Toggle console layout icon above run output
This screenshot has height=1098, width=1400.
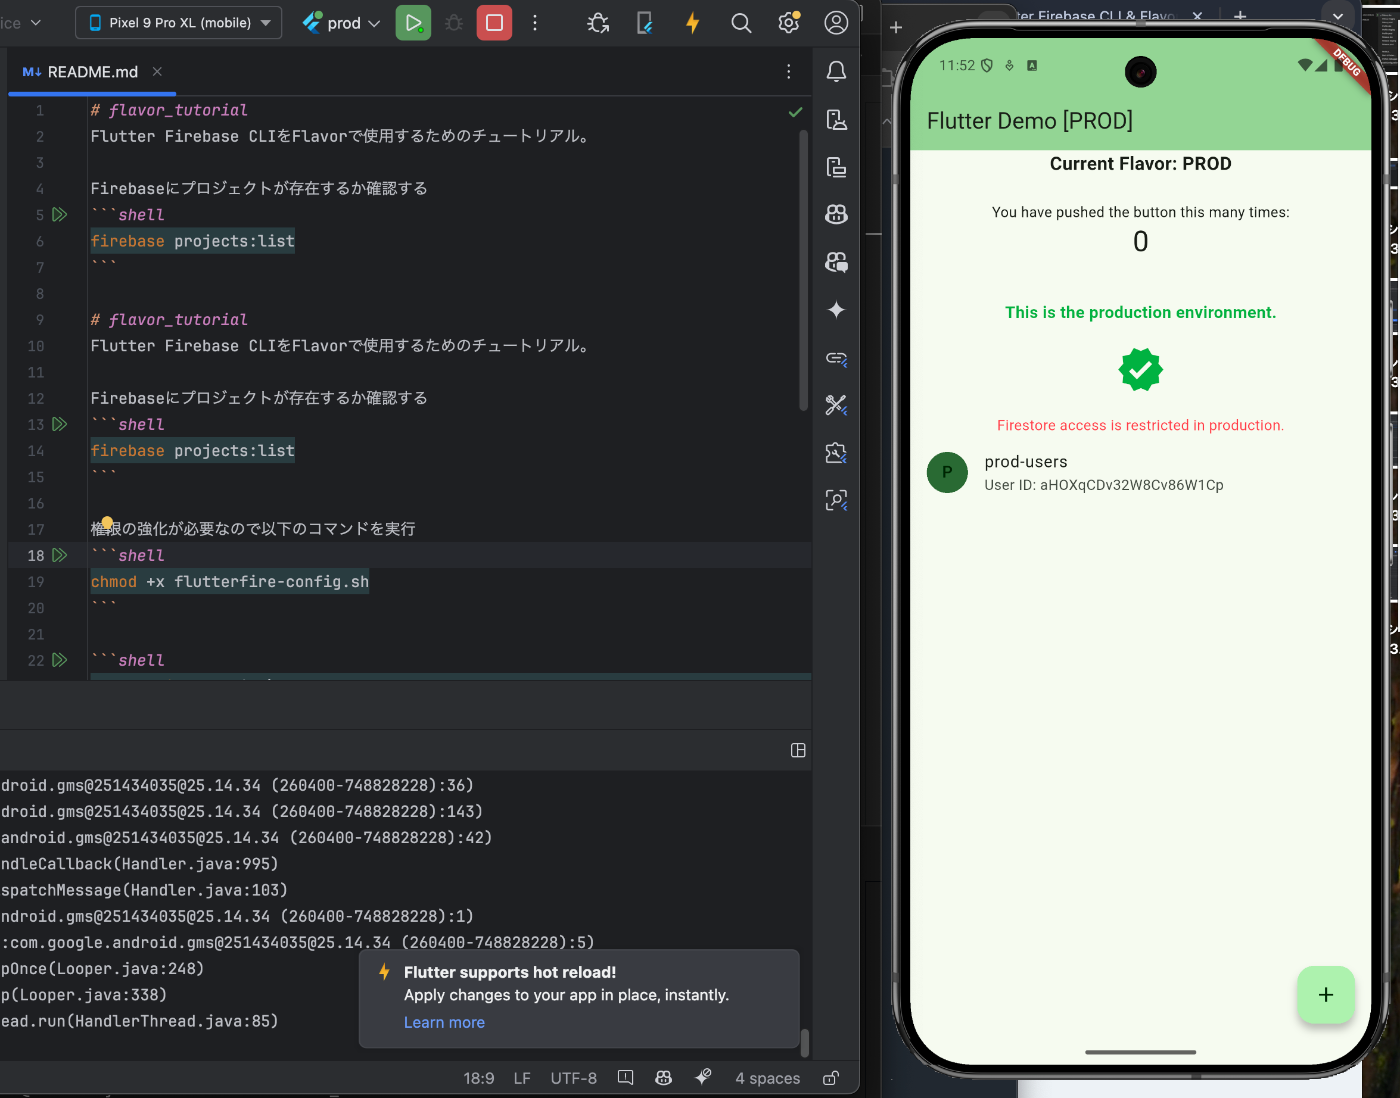click(798, 750)
